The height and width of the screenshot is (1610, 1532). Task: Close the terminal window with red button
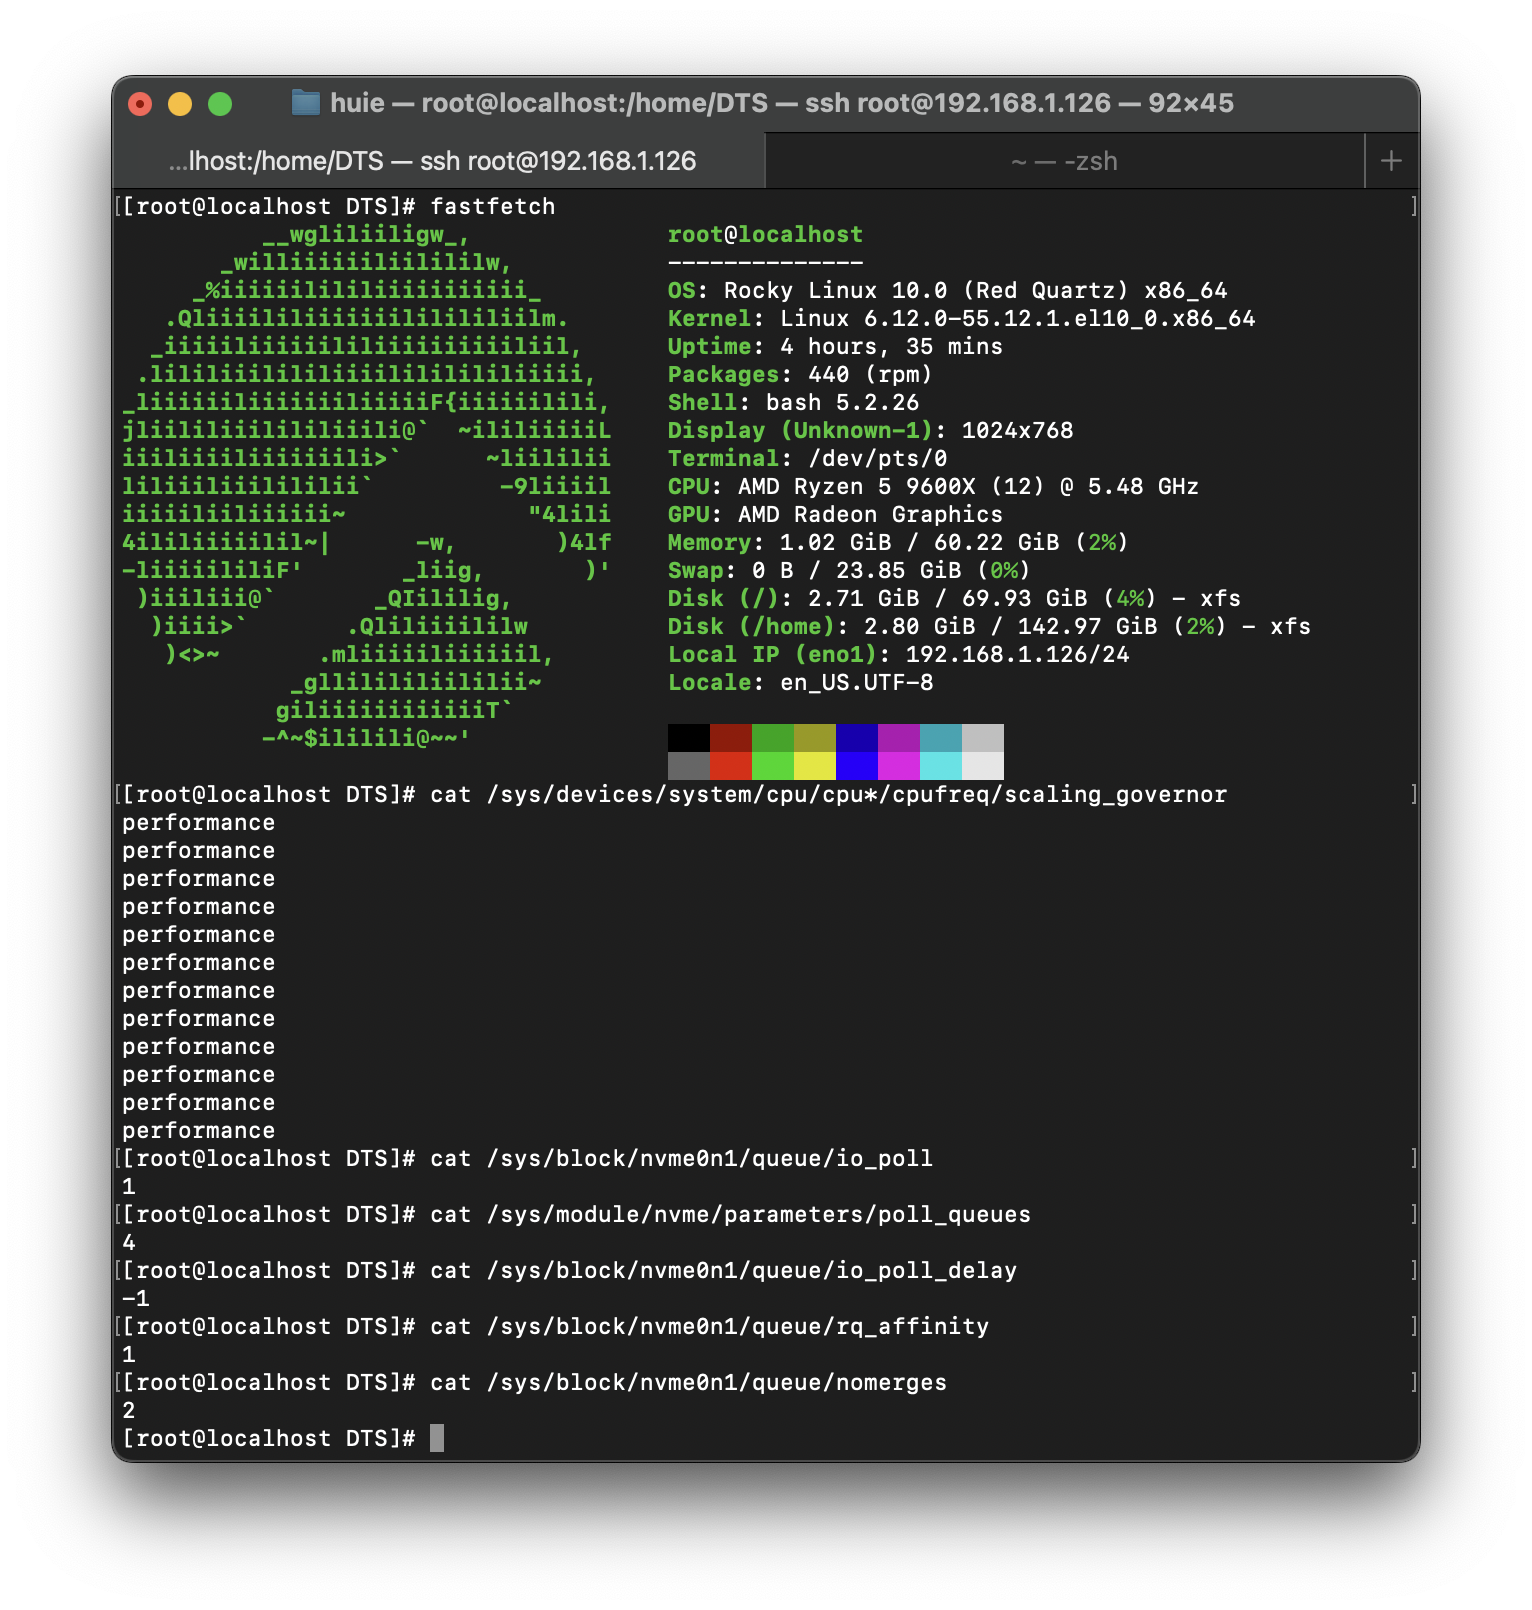coord(140,104)
